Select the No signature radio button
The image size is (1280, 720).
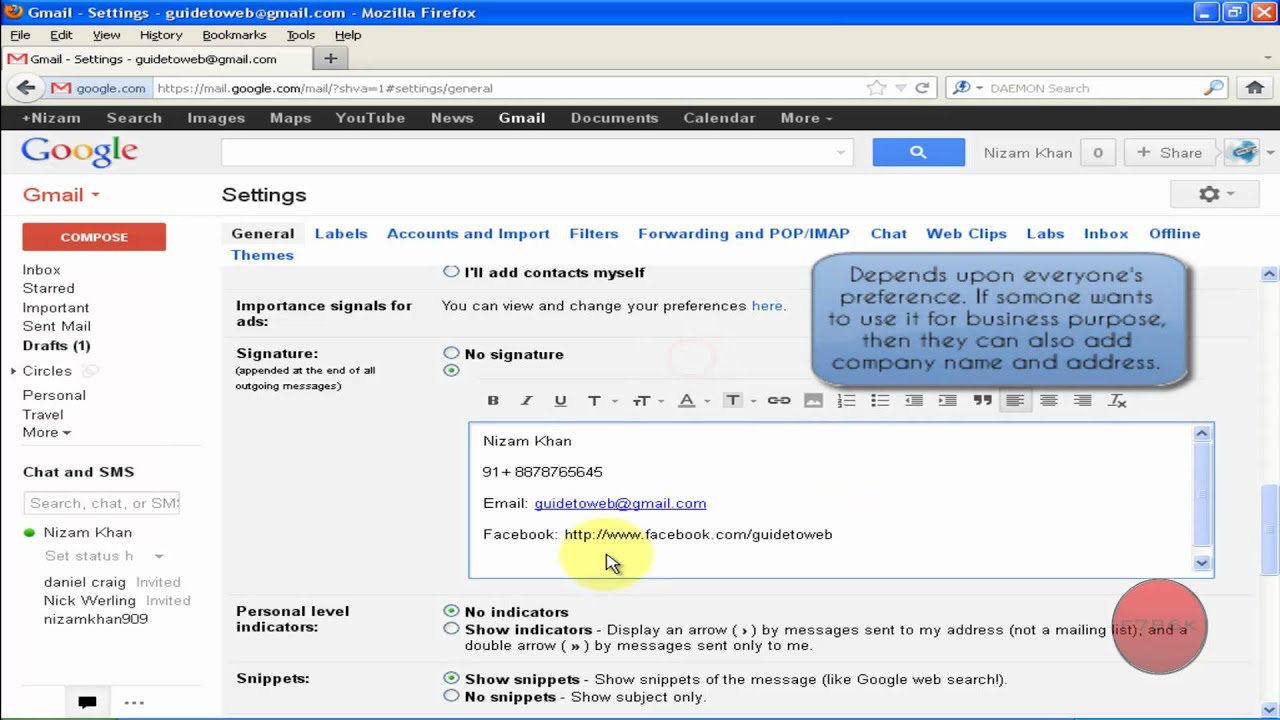coord(451,353)
